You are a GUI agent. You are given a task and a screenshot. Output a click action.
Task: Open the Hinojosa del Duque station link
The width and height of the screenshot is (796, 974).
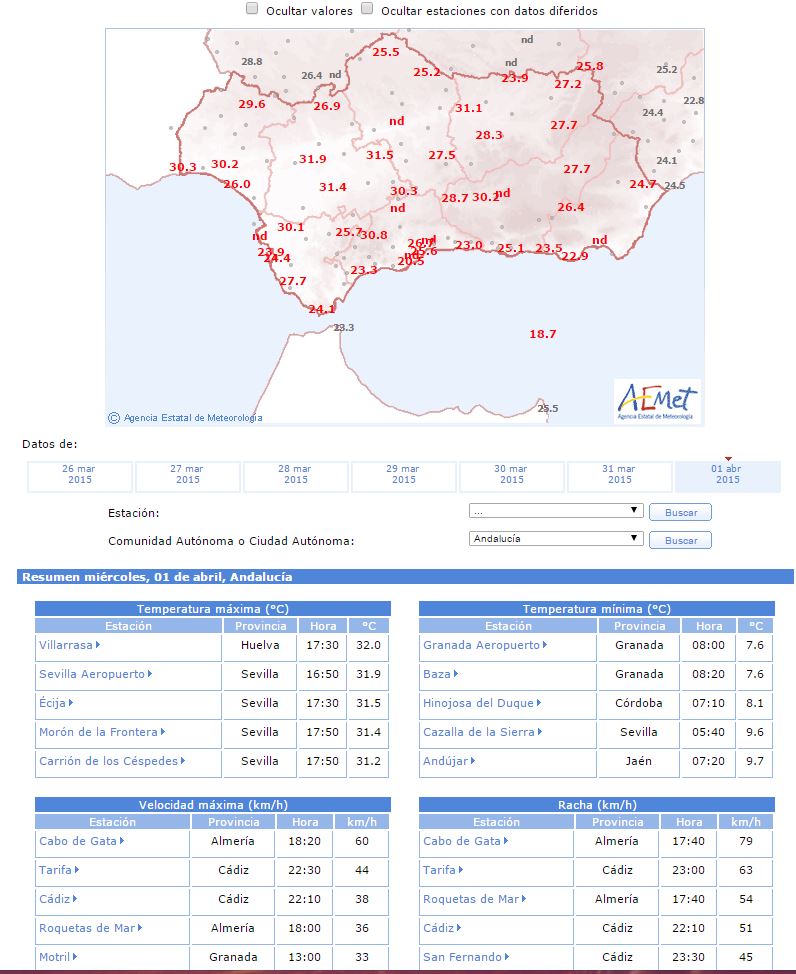point(478,703)
